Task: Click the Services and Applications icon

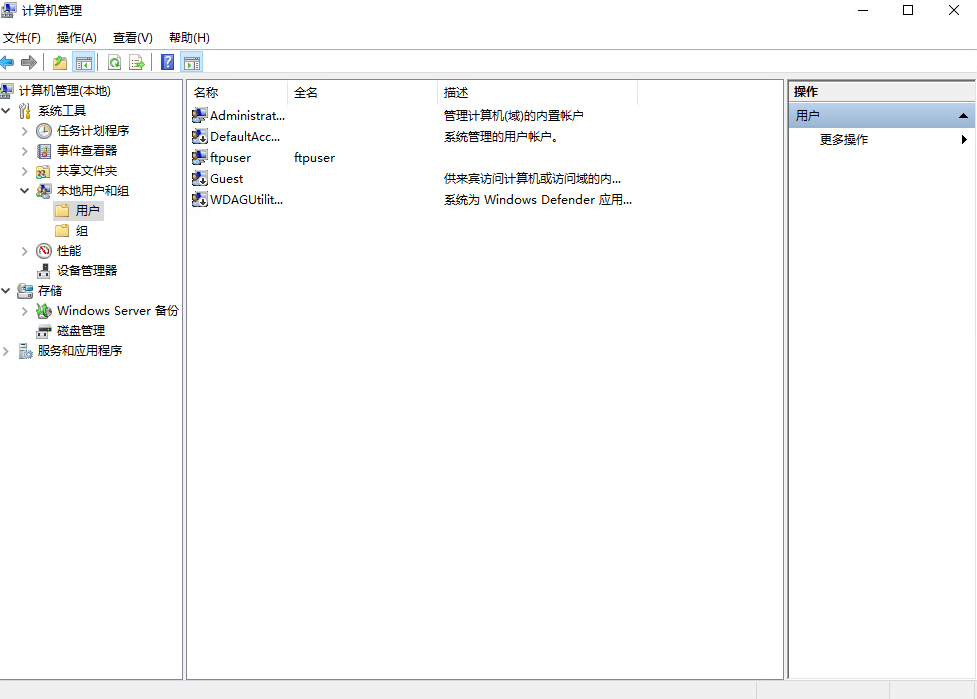Action: pyautogui.click(x=25, y=351)
